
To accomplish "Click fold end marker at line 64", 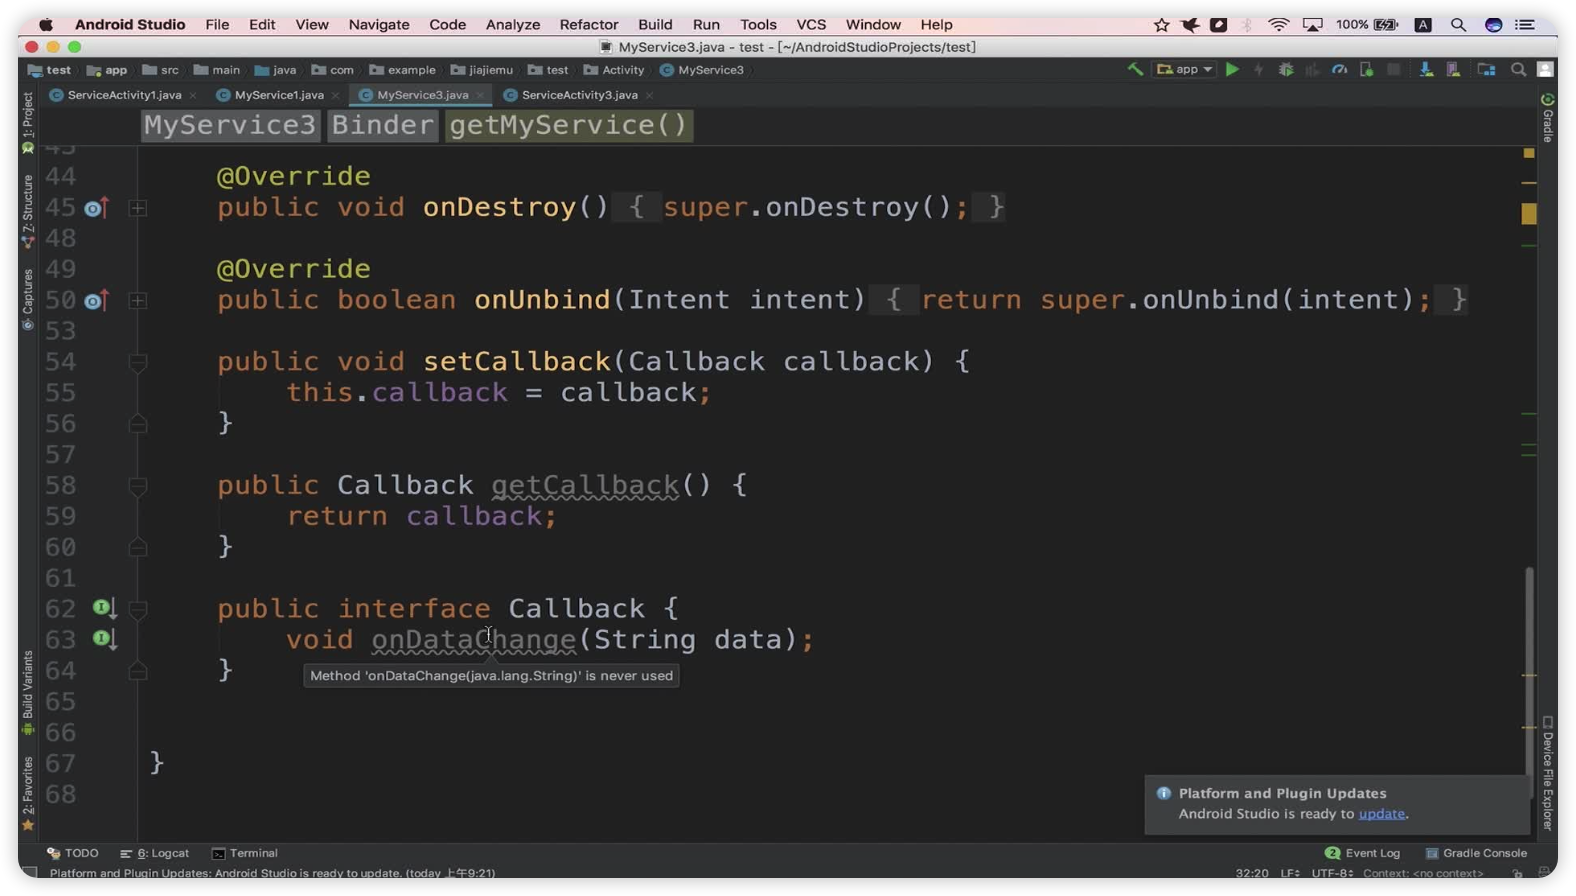I will (x=138, y=671).
